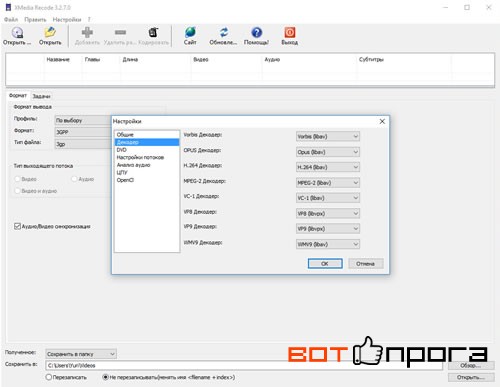Click the Open Disc toolbar icon
The image size is (500, 387).
(x=17, y=32)
